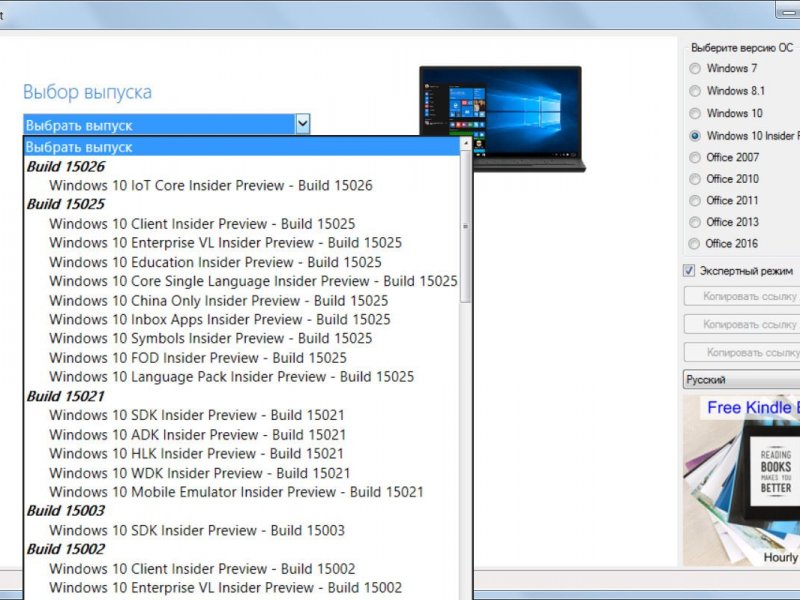
Task: Collapse the Выбрать выпуск dropdown arrow
Action: pyautogui.click(x=303, y=124)
